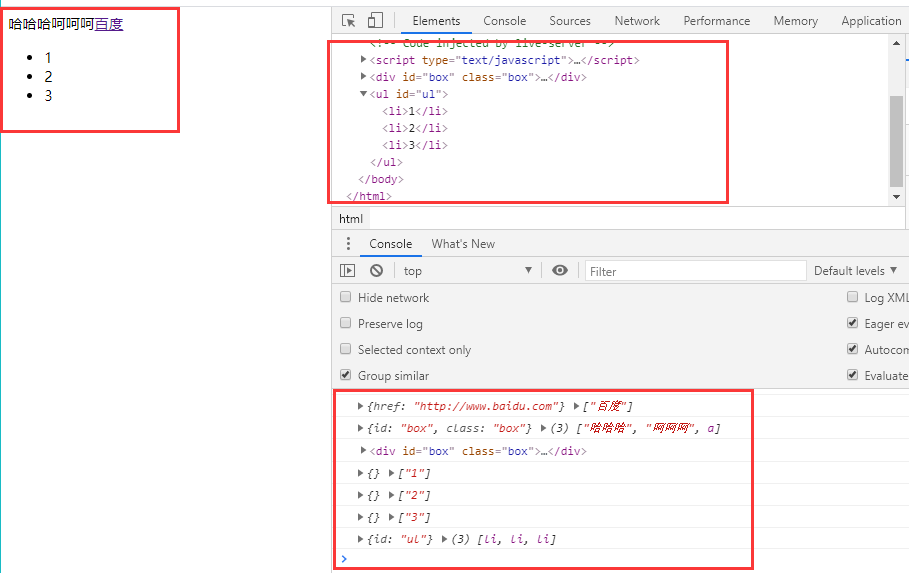This screenshot has height=573, width=909.
Task: Open the Default levels dropdown
Action: point(856,271)
